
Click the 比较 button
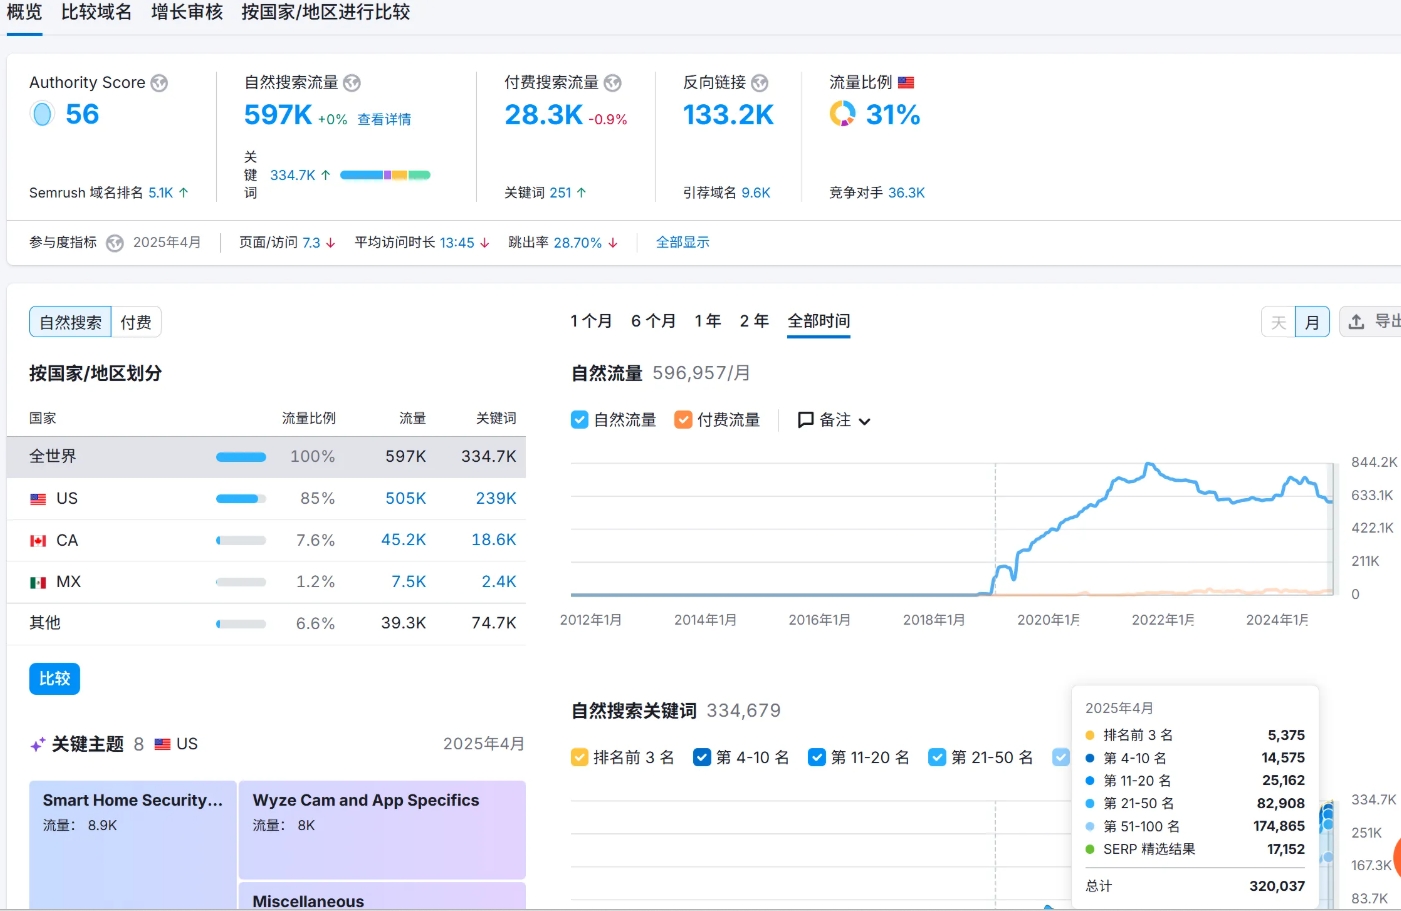(54, 679)
